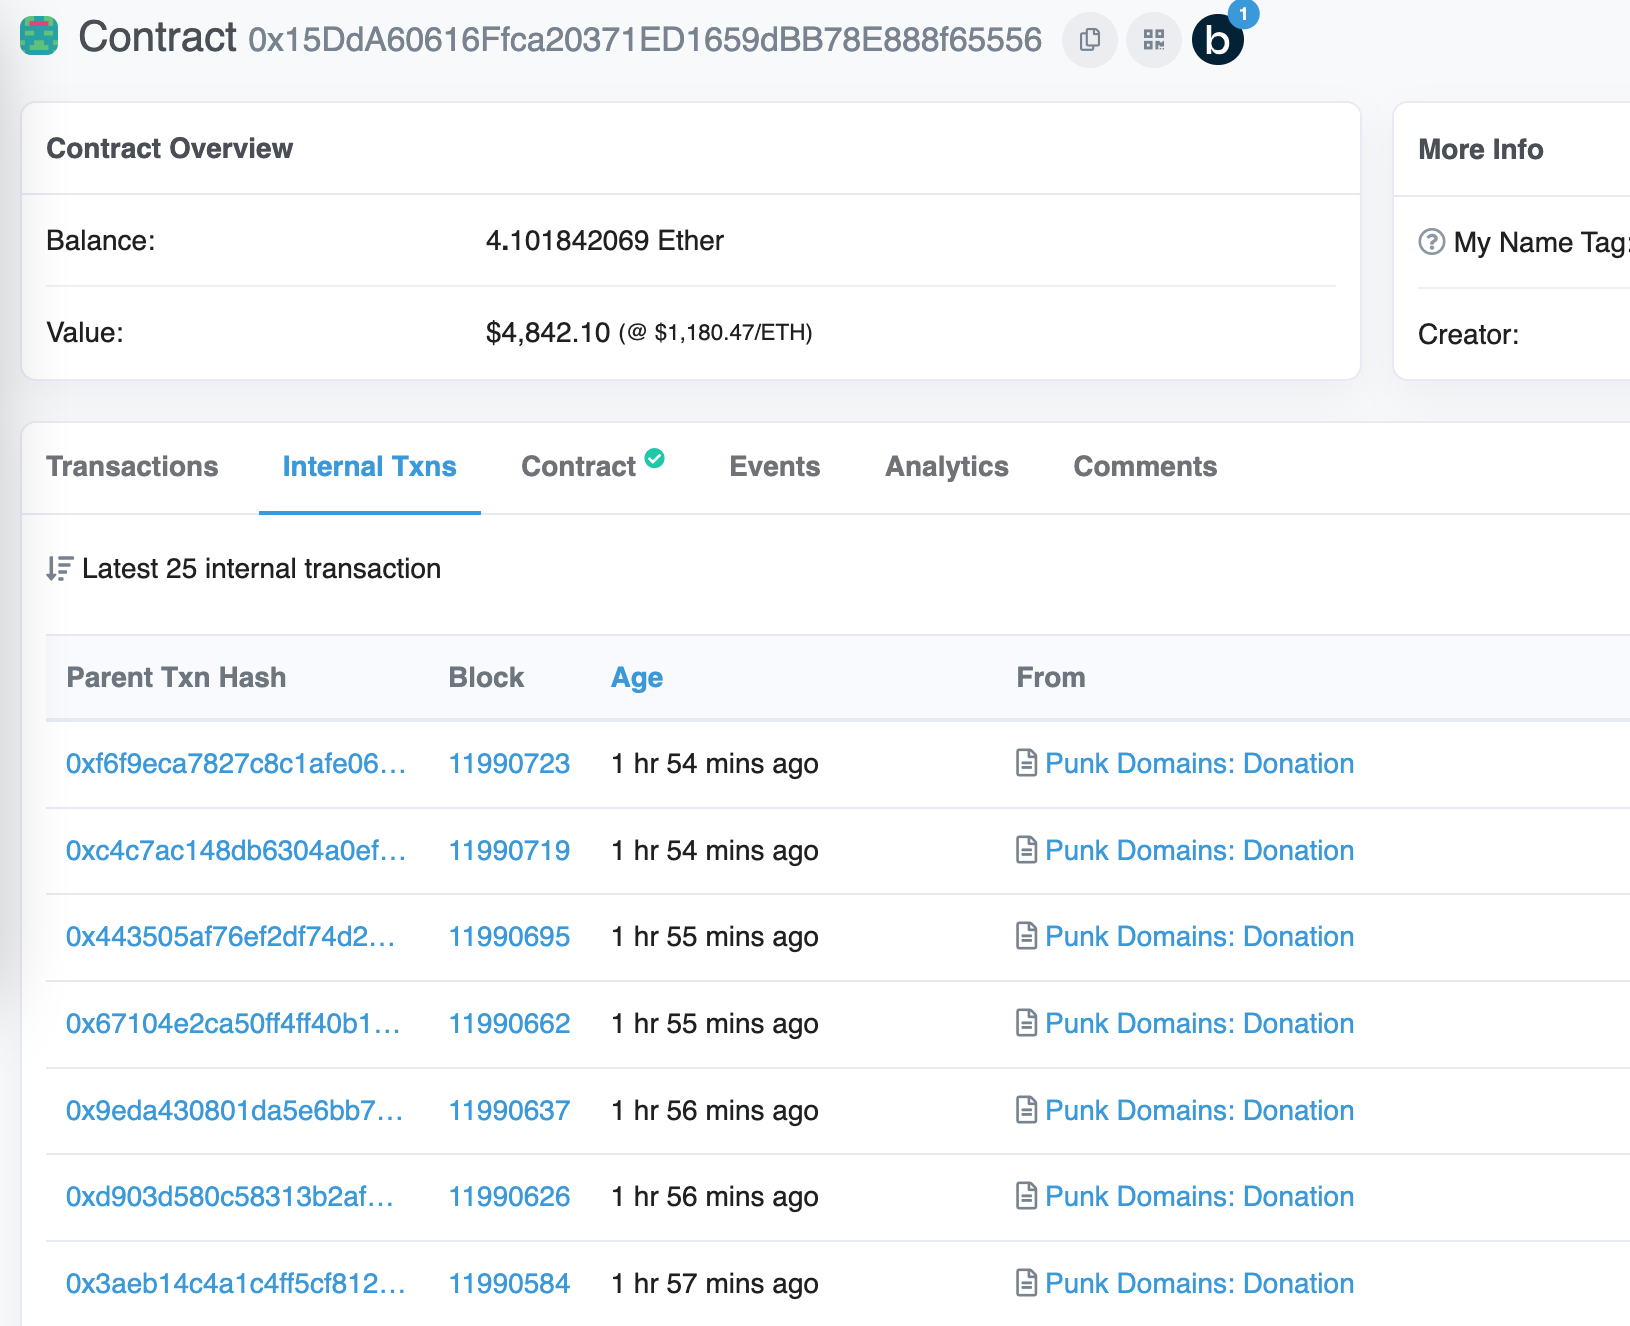Click the contract identicon avatar
This screenshot has height=1326, width=1630.
pos(39,36)
